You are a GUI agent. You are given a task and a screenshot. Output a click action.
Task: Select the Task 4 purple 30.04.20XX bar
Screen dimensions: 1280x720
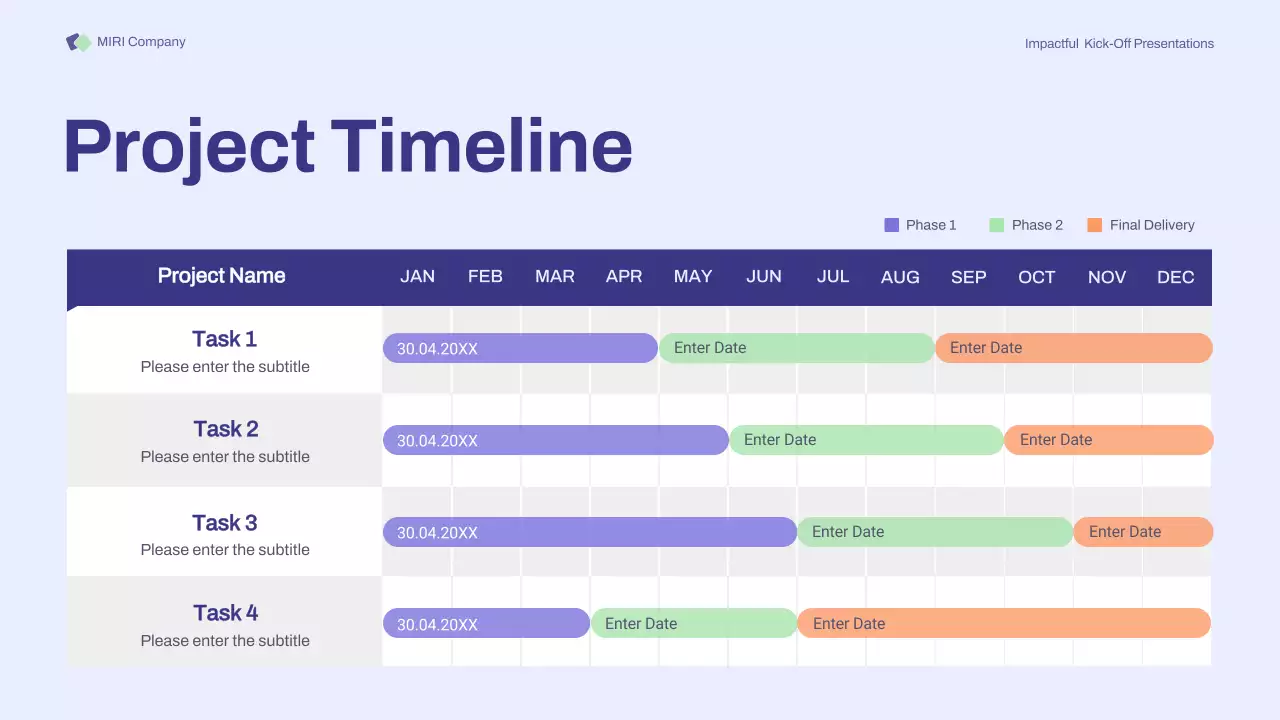click(x=486, y=624)
